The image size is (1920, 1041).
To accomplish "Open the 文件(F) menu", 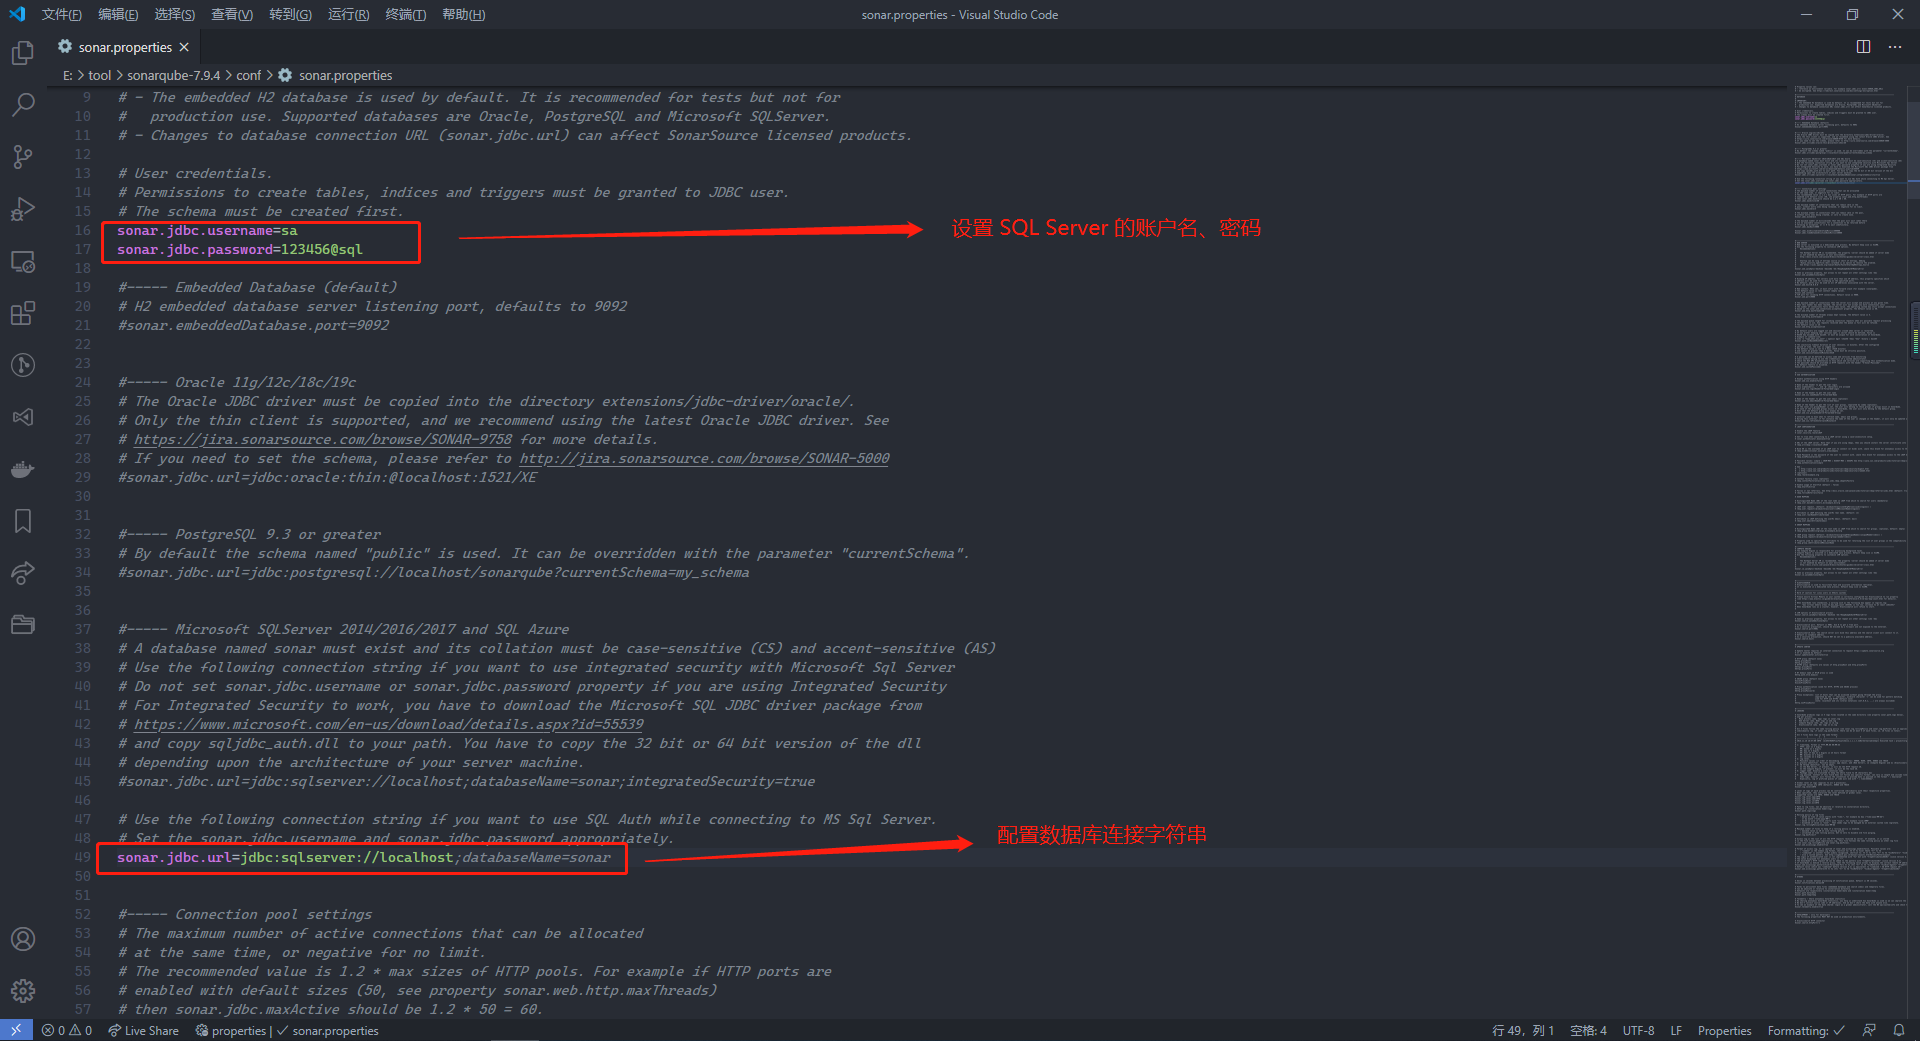I will coord(62,14).
